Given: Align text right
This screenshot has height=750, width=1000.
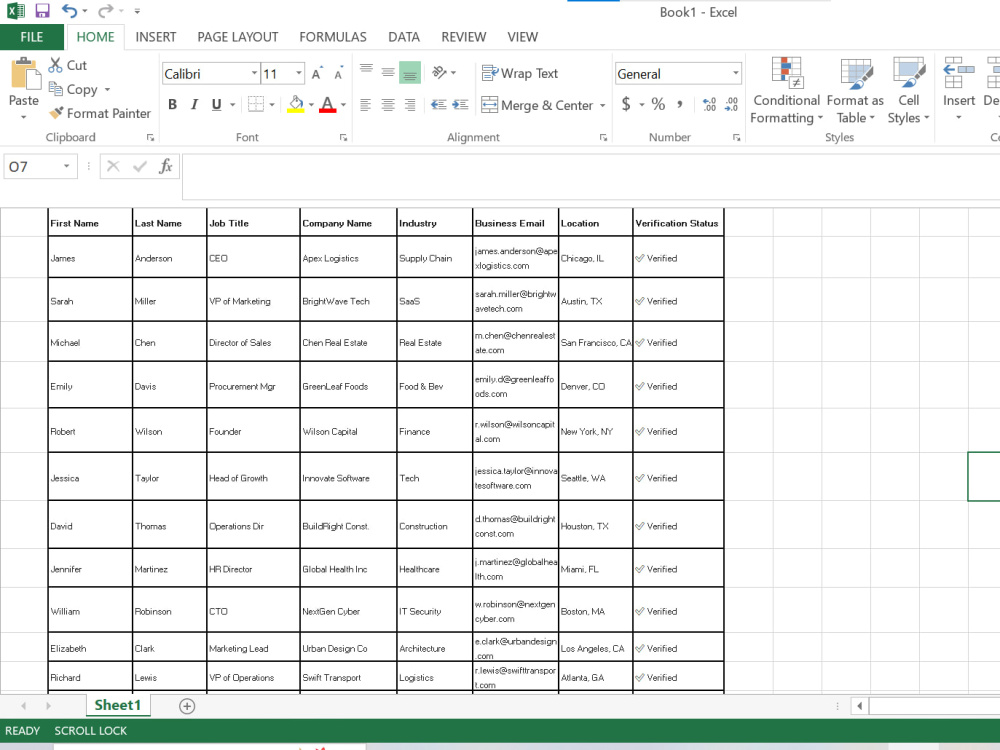Looking at the screenshot, I should (x=410, y=105).
